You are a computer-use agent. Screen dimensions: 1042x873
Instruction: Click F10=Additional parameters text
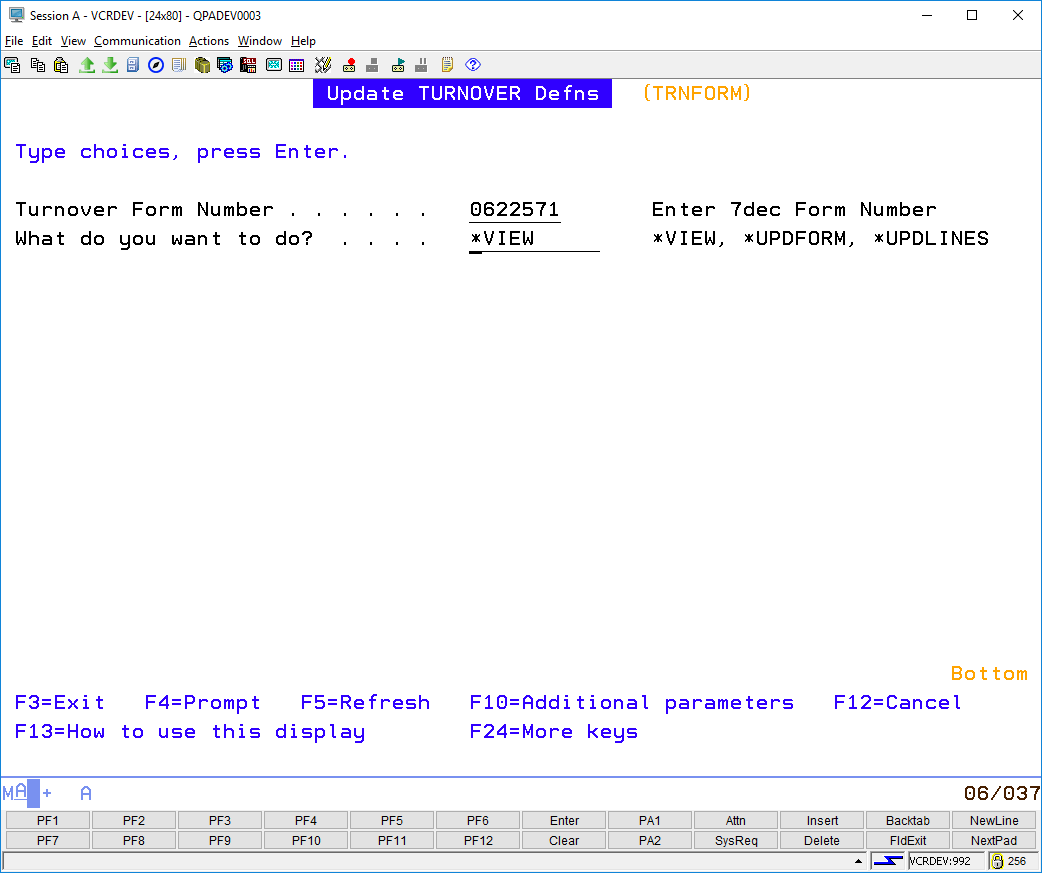[x=632, y=702]
